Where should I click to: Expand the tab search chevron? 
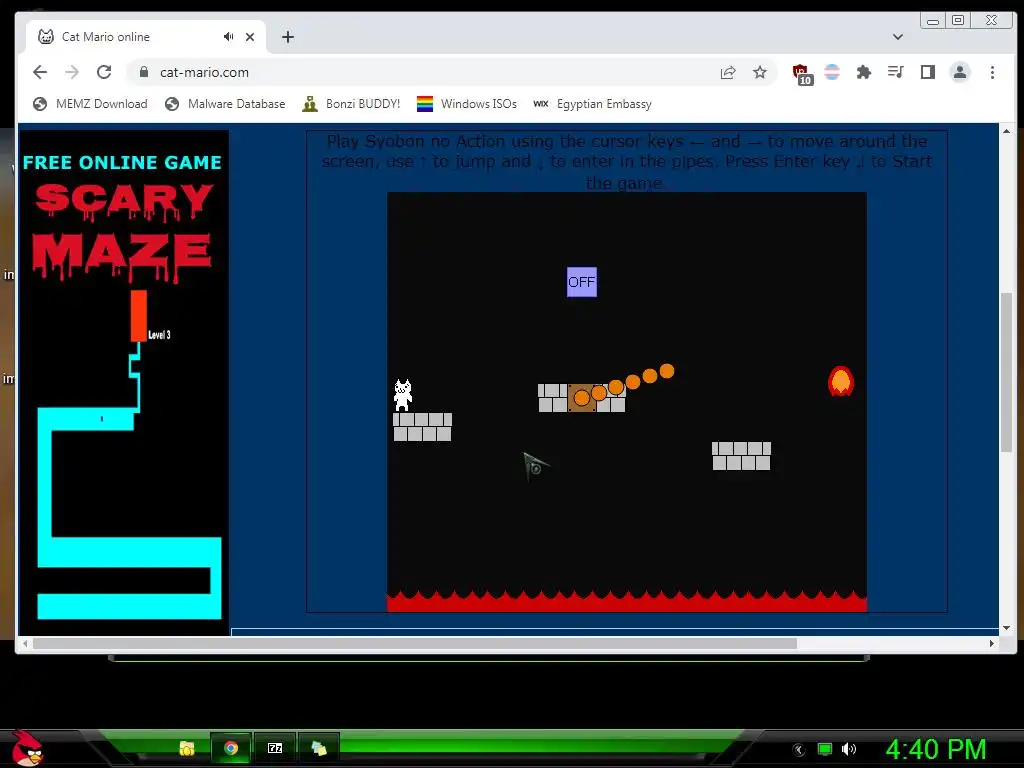click(x=898, y=37)
